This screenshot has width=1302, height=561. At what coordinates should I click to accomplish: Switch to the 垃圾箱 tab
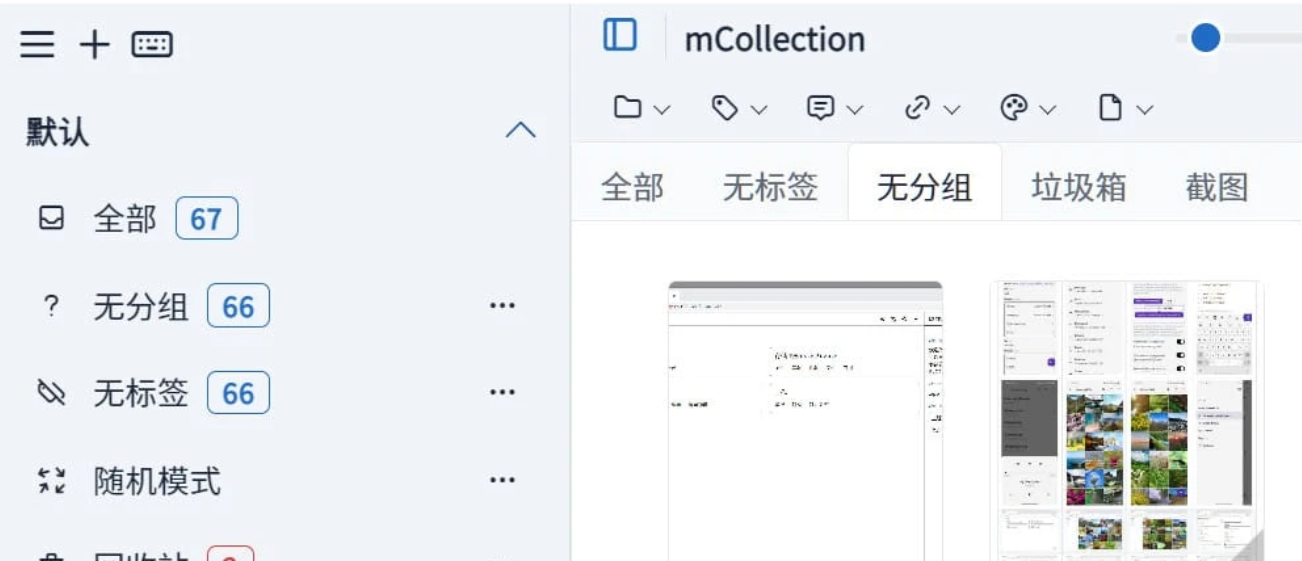tap(1079, 187)
